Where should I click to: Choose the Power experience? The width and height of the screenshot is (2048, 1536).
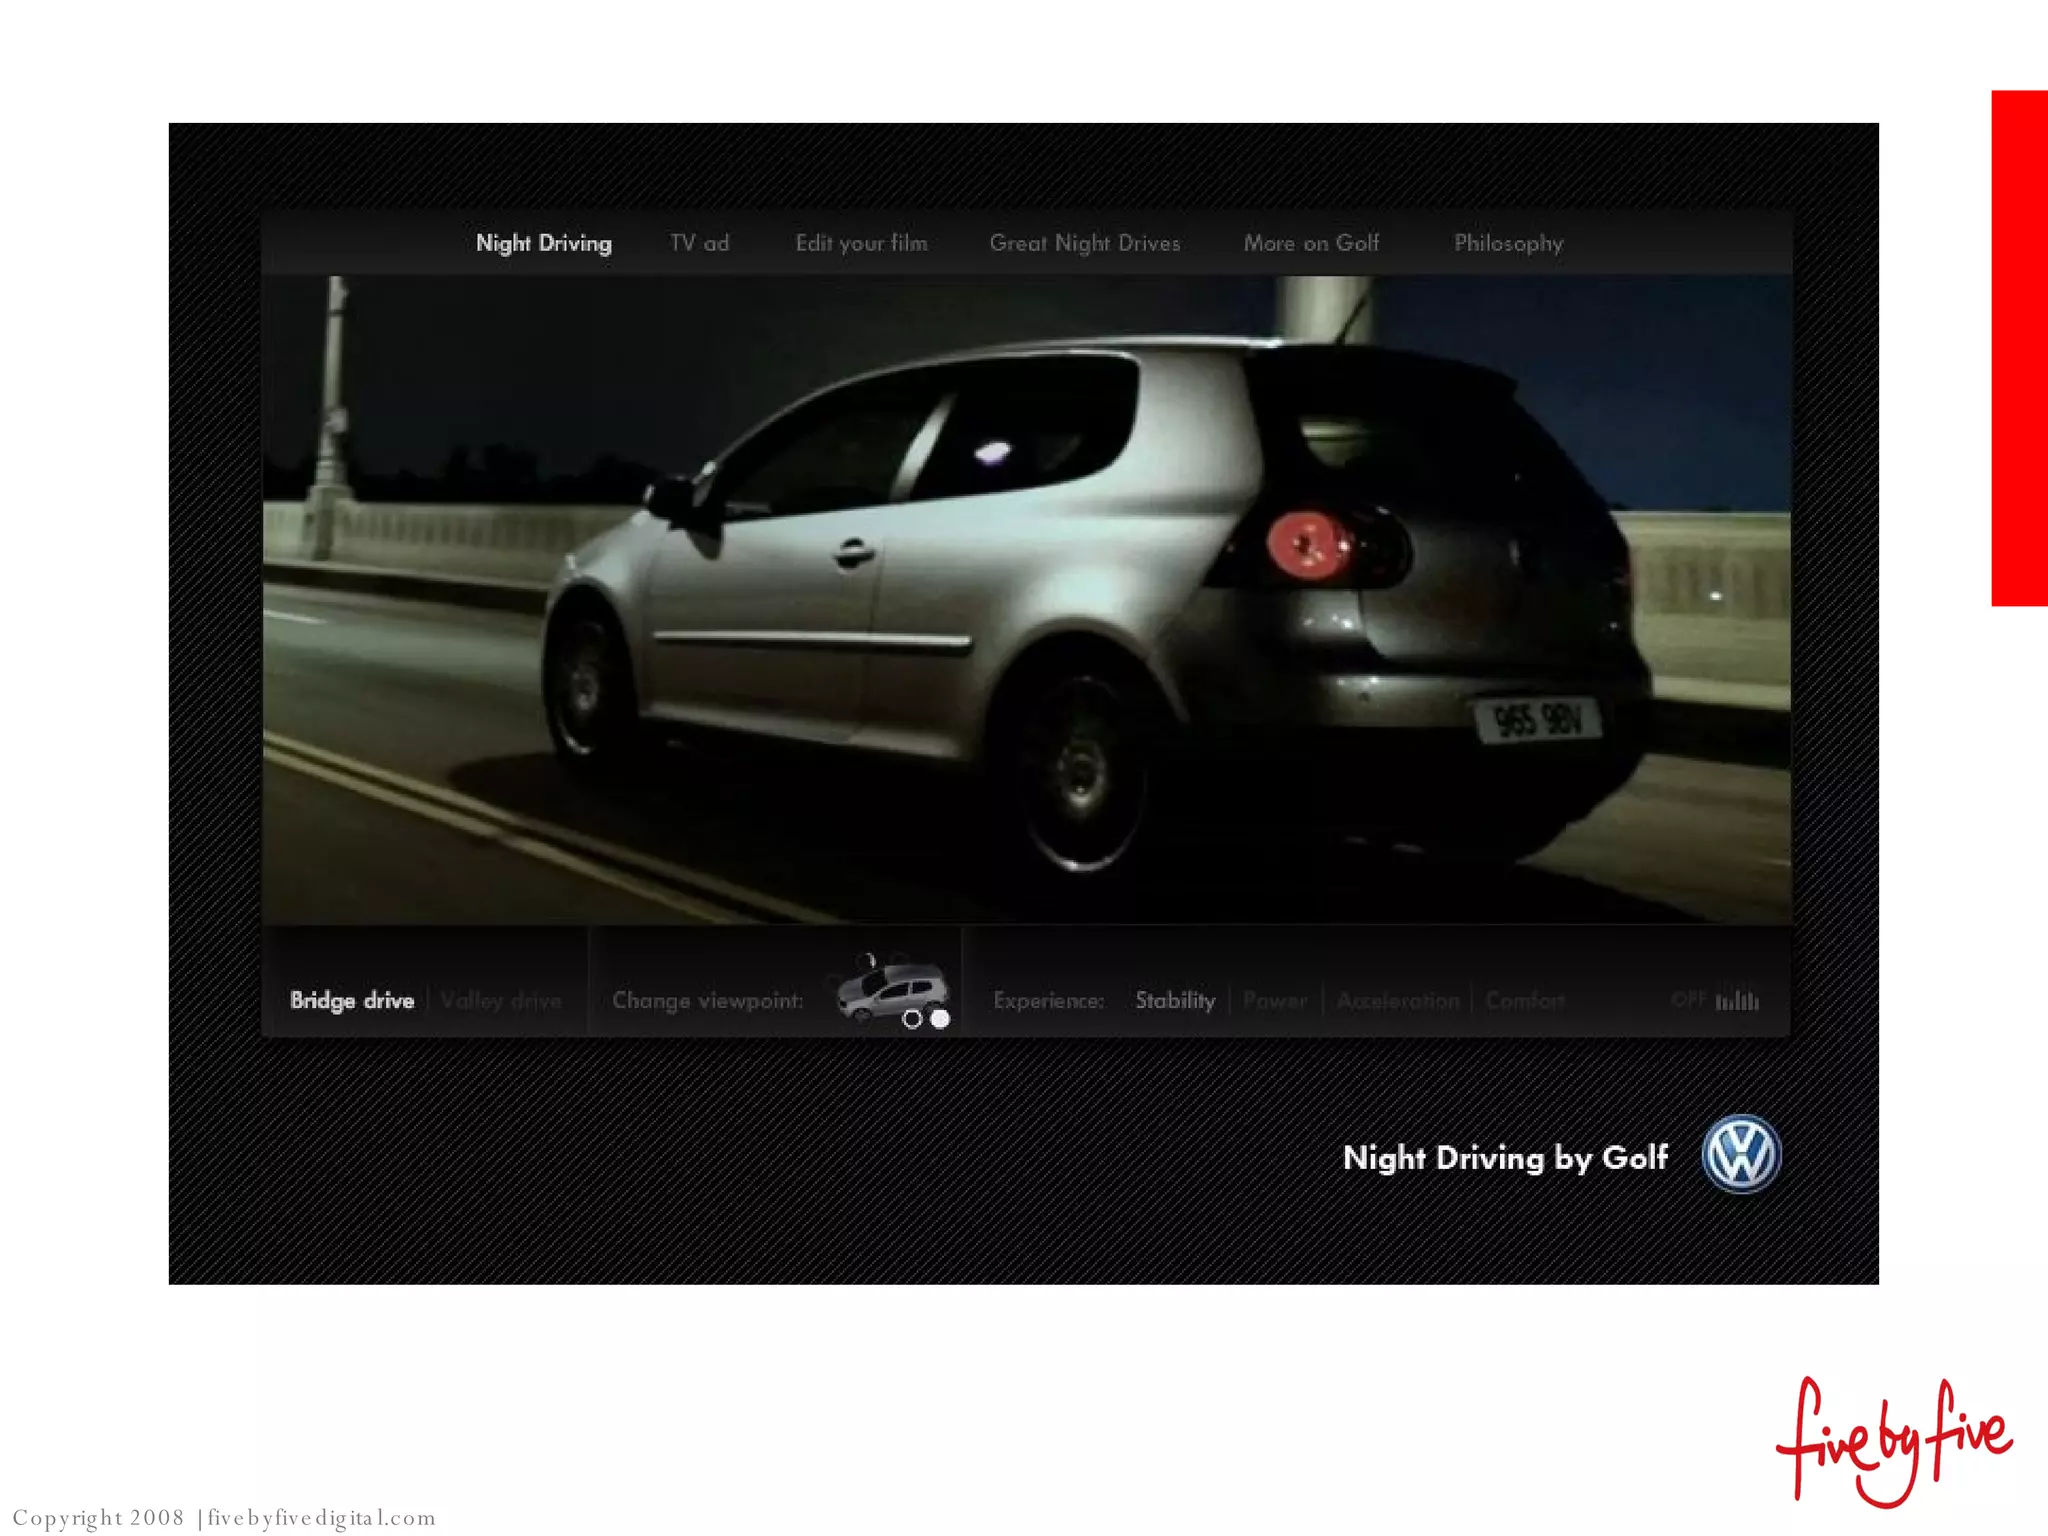pyautogui.click(x=1275, y=1000)
